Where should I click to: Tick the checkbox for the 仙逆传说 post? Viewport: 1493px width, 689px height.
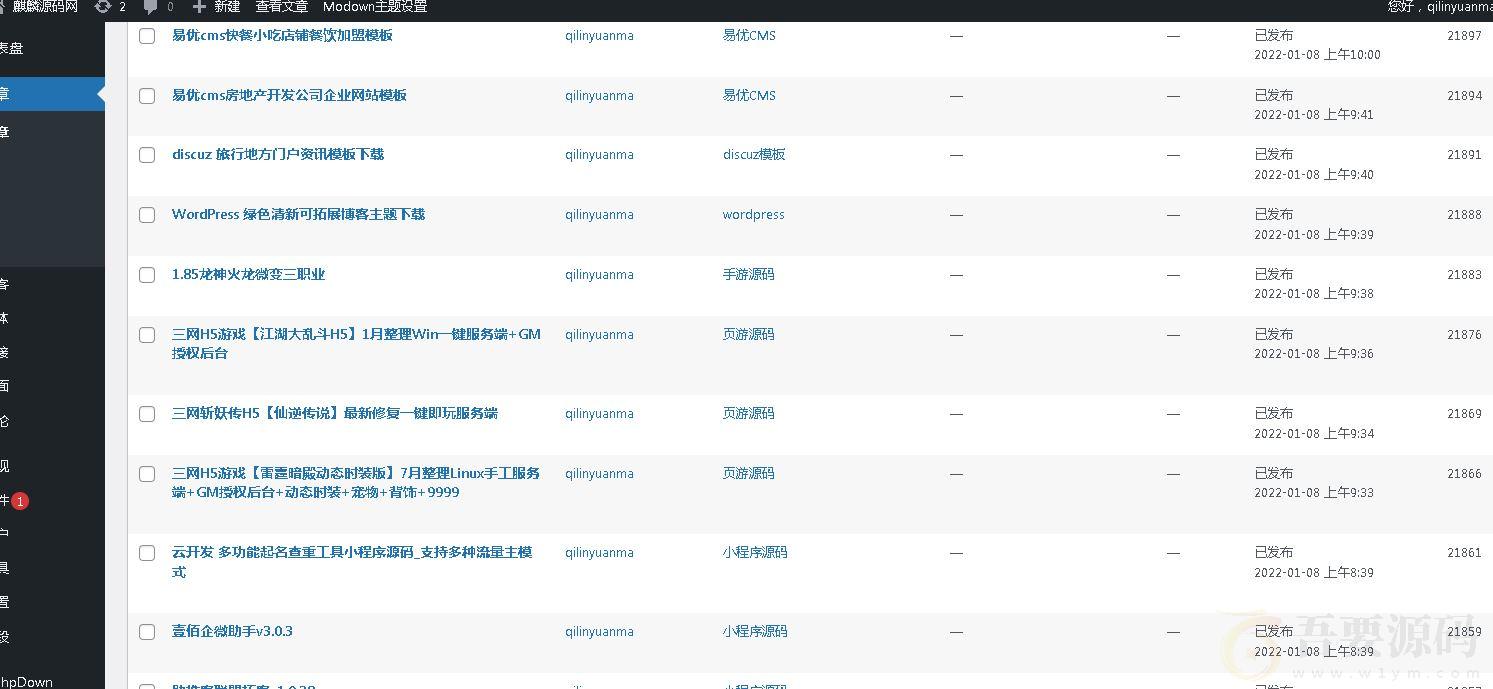[147, 414]
